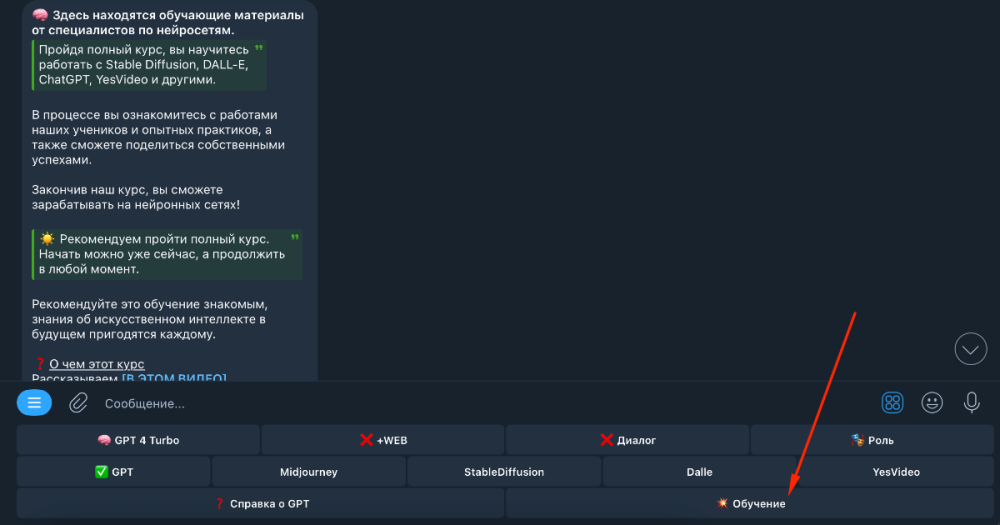Viewport: 1000px width, 525px height.
Task: Choose the StableDiffusion keyboard button
Action: click(504, 472)
